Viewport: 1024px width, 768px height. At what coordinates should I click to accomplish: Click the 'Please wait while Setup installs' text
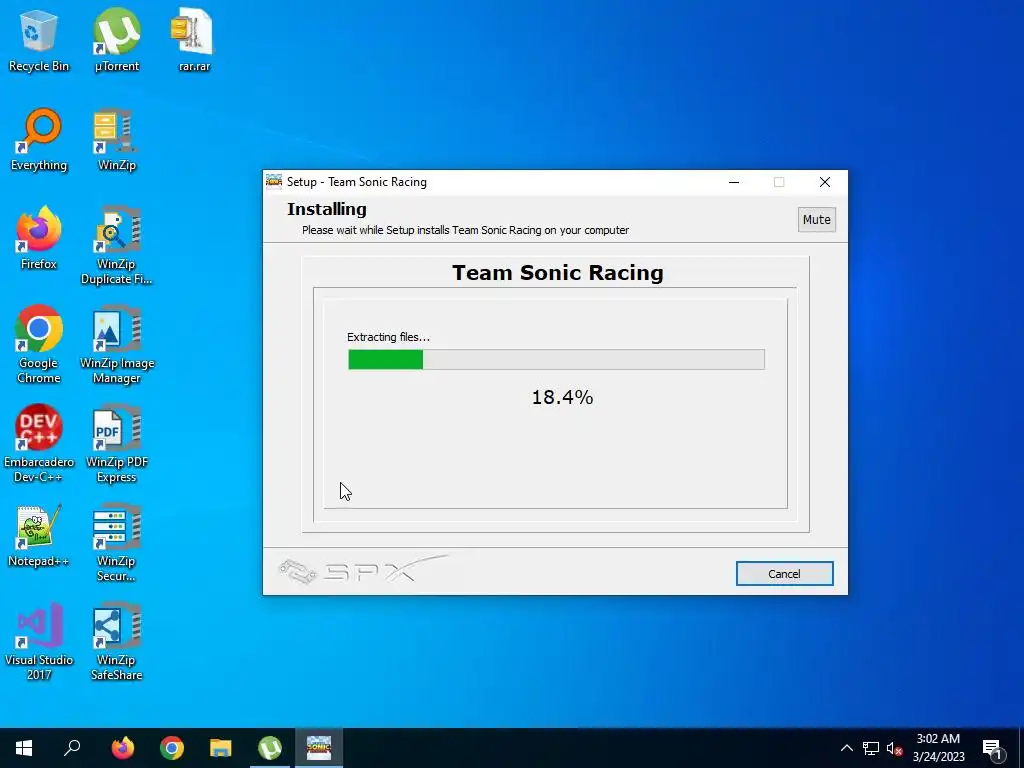click(x=465, y=230)
